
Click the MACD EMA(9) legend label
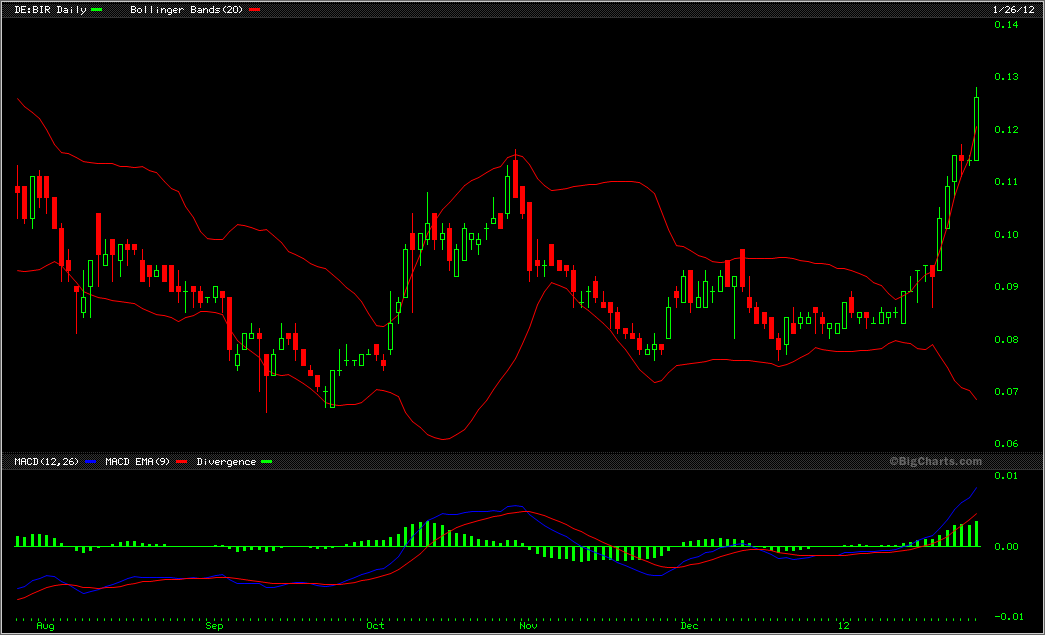tap(137, 462)
